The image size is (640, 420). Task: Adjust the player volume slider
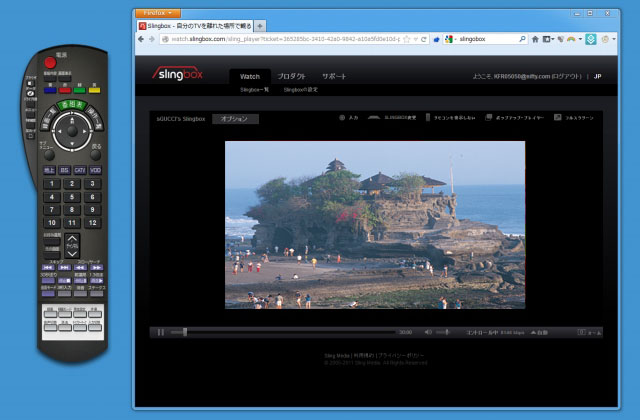click(x=443, y=332)
